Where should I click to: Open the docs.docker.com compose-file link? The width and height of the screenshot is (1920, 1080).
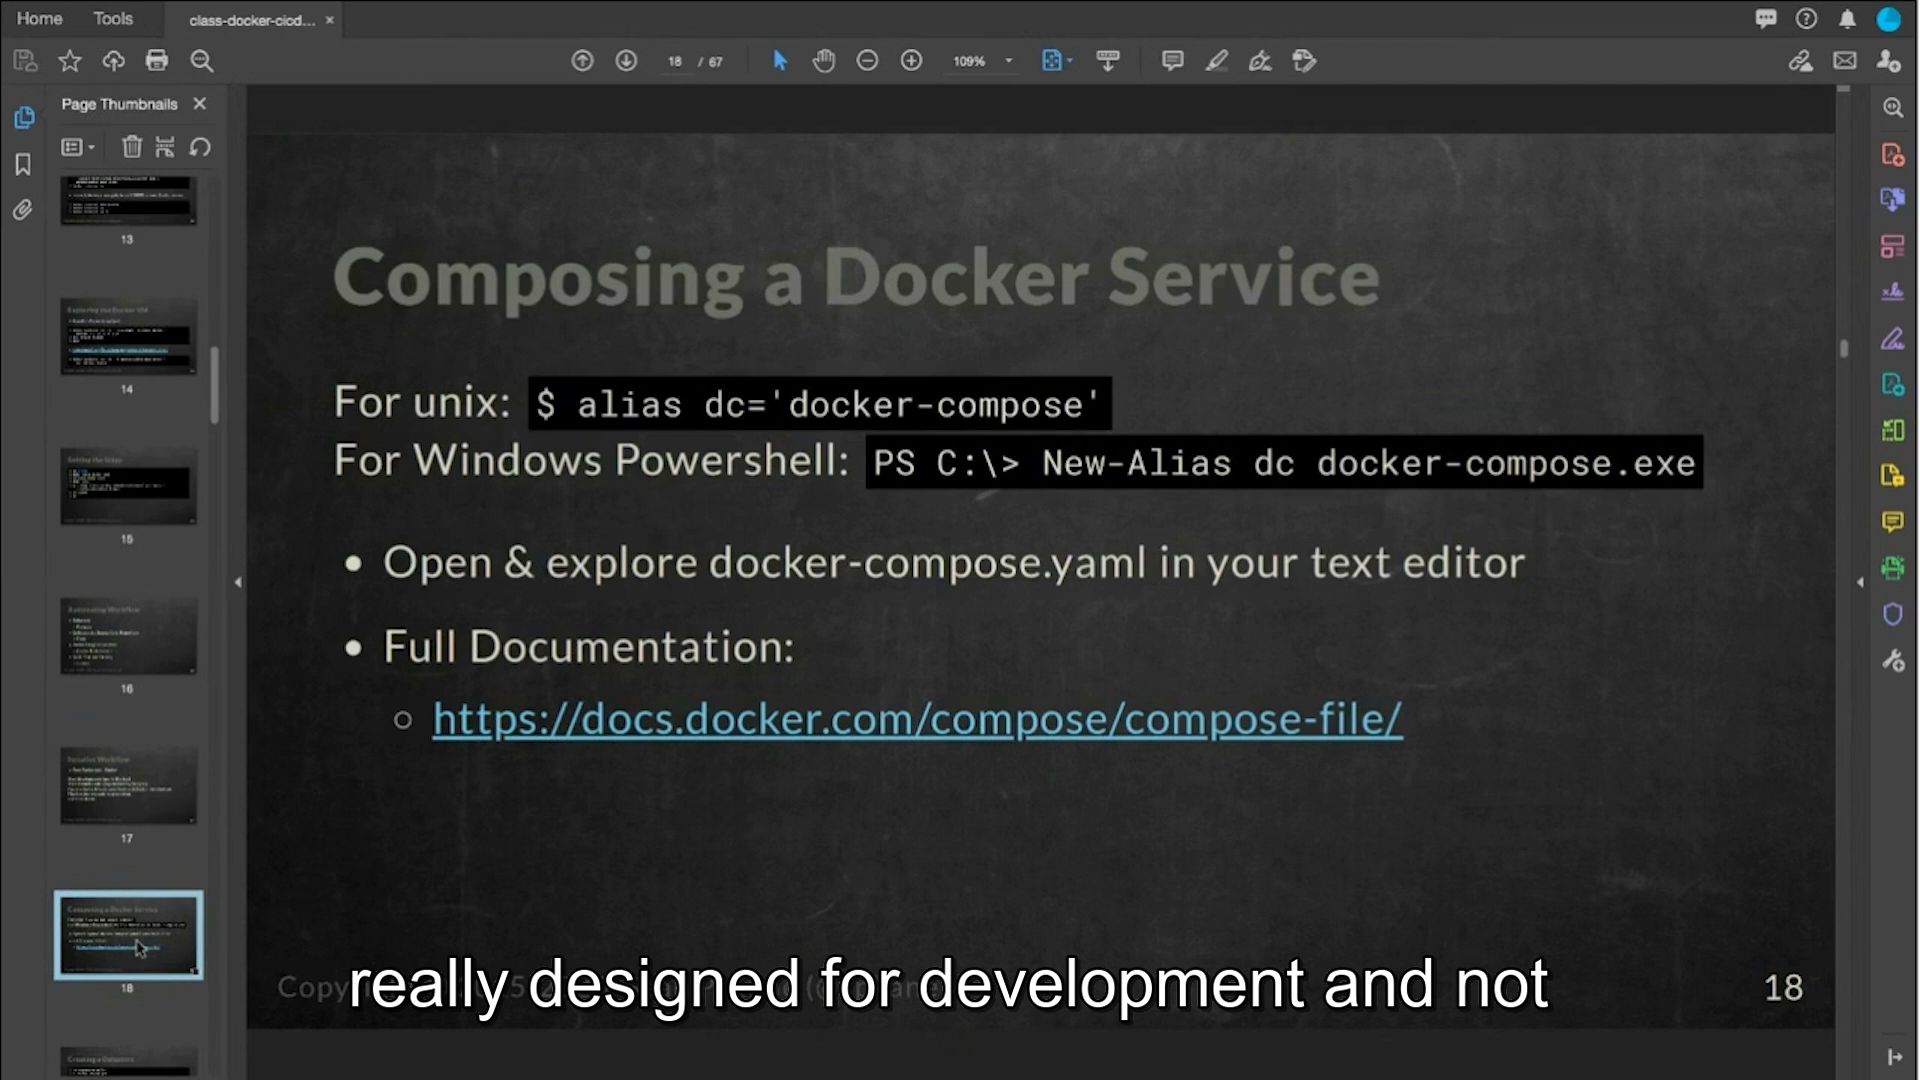click(x=917, y=719)
